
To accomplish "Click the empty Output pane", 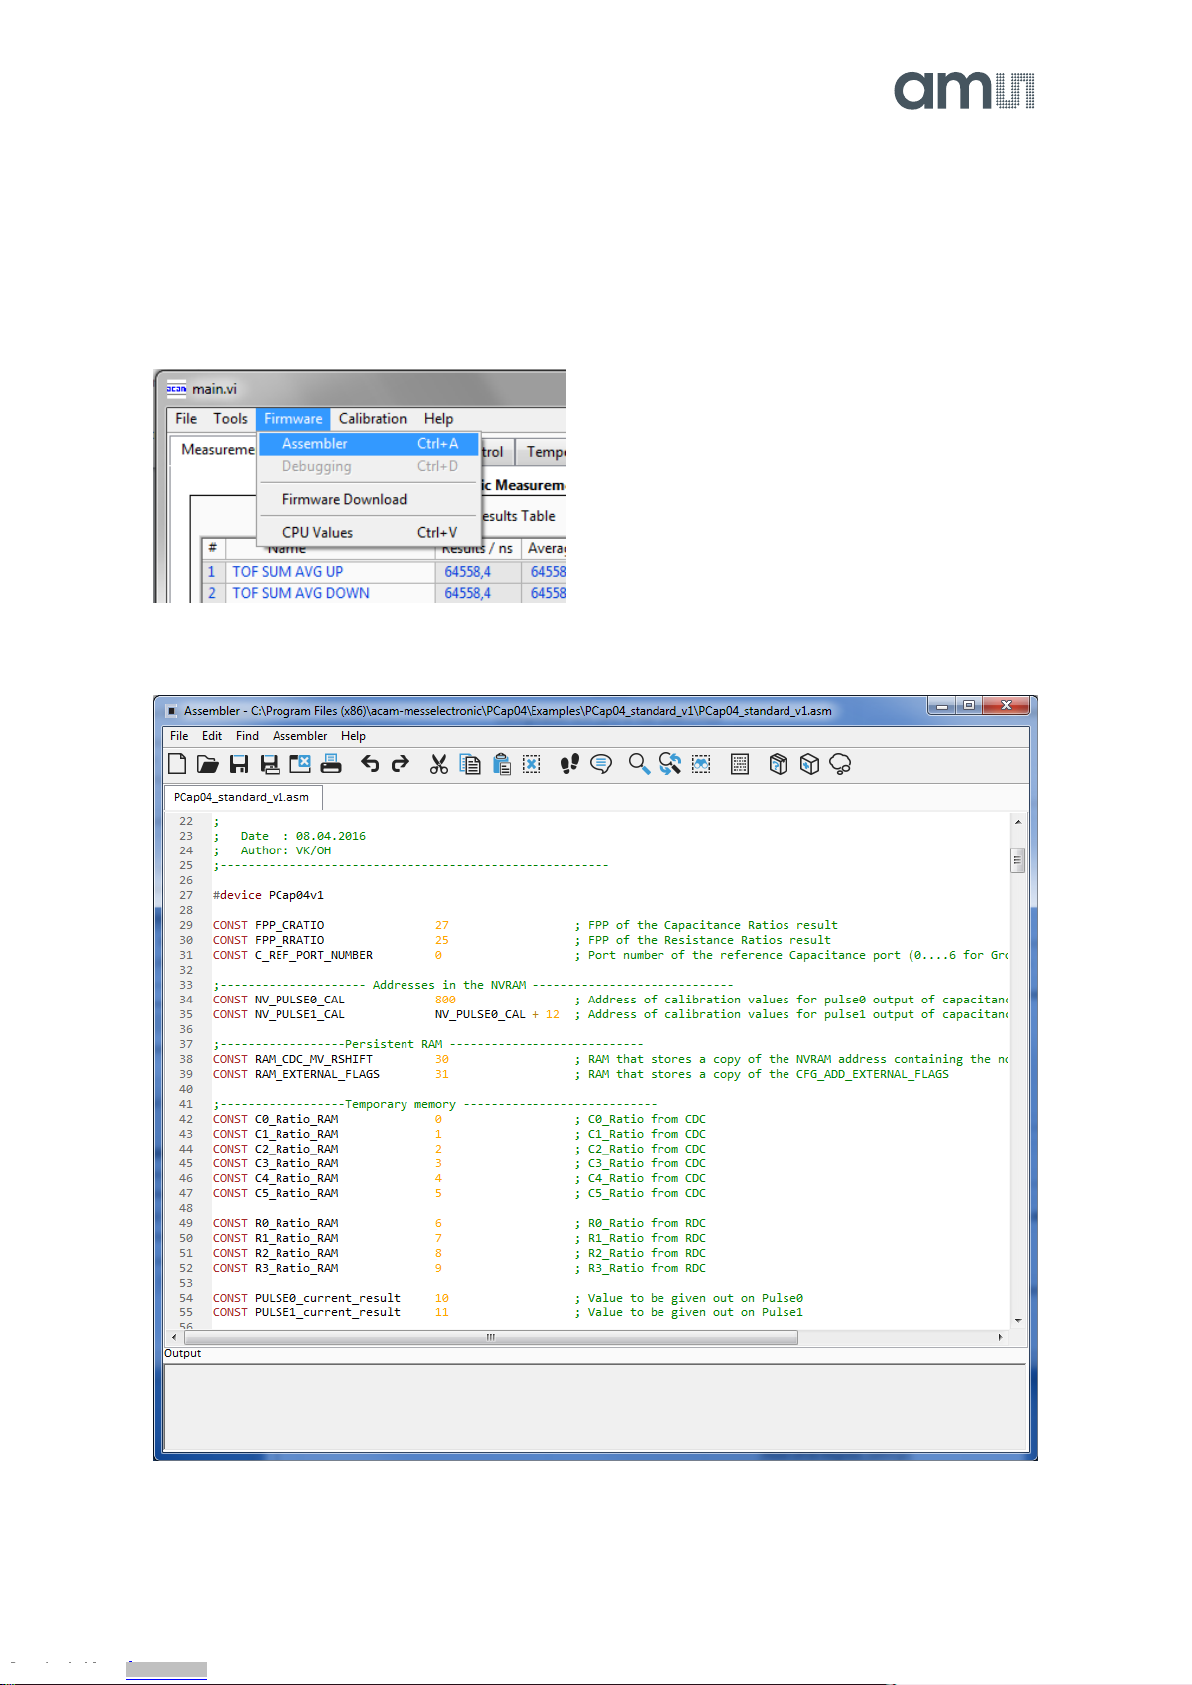I will pos(596,1407).
